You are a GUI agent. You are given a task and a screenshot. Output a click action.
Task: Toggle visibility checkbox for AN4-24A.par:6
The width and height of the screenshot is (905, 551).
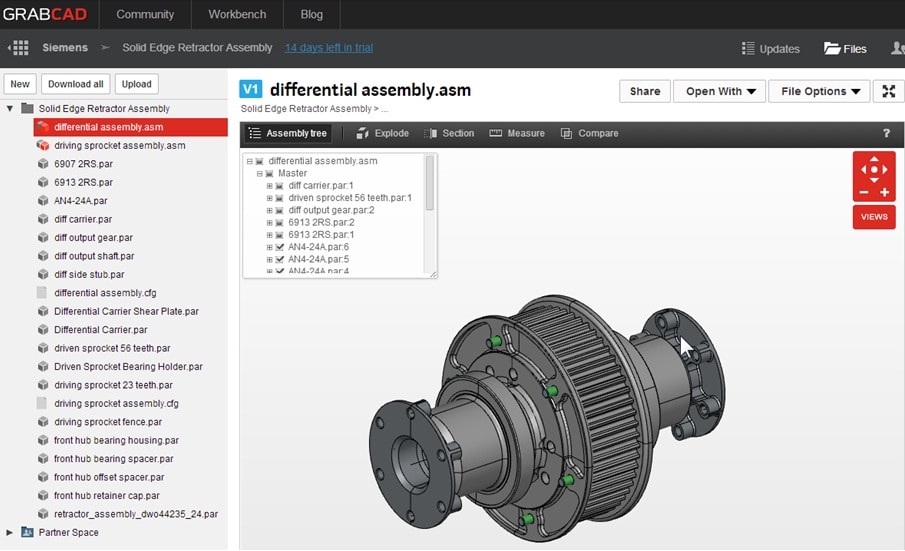pyautogui.click(x=279, y=247)
